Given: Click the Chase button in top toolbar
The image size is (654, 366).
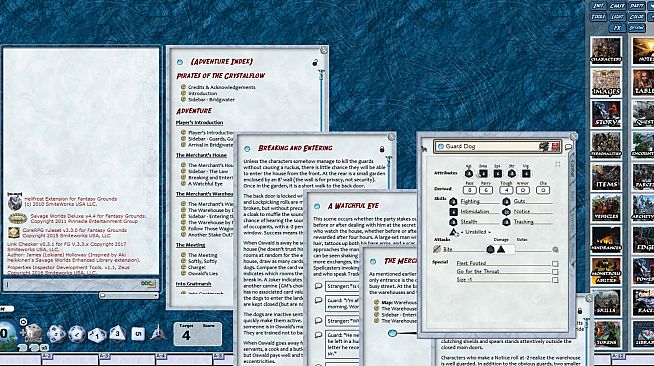Looking at the screenshot, I should click(617, 6).
